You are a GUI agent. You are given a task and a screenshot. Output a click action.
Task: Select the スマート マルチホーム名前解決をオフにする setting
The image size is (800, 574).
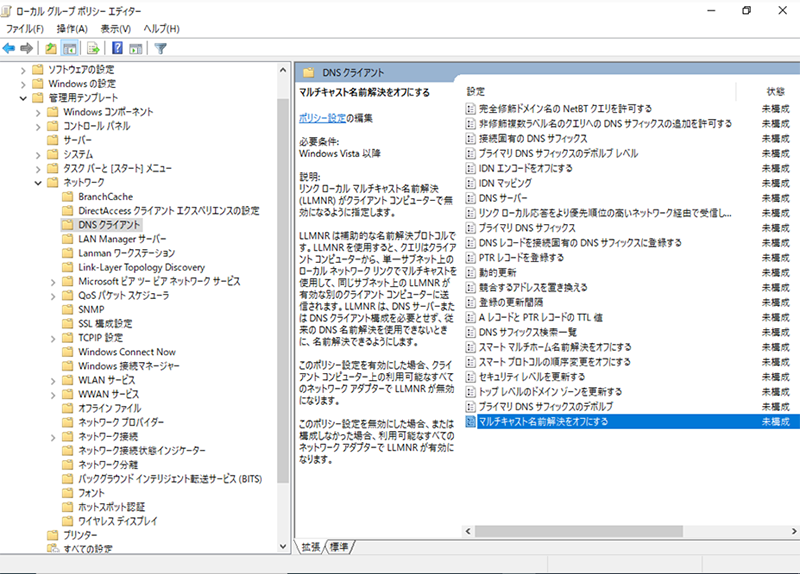555,347
